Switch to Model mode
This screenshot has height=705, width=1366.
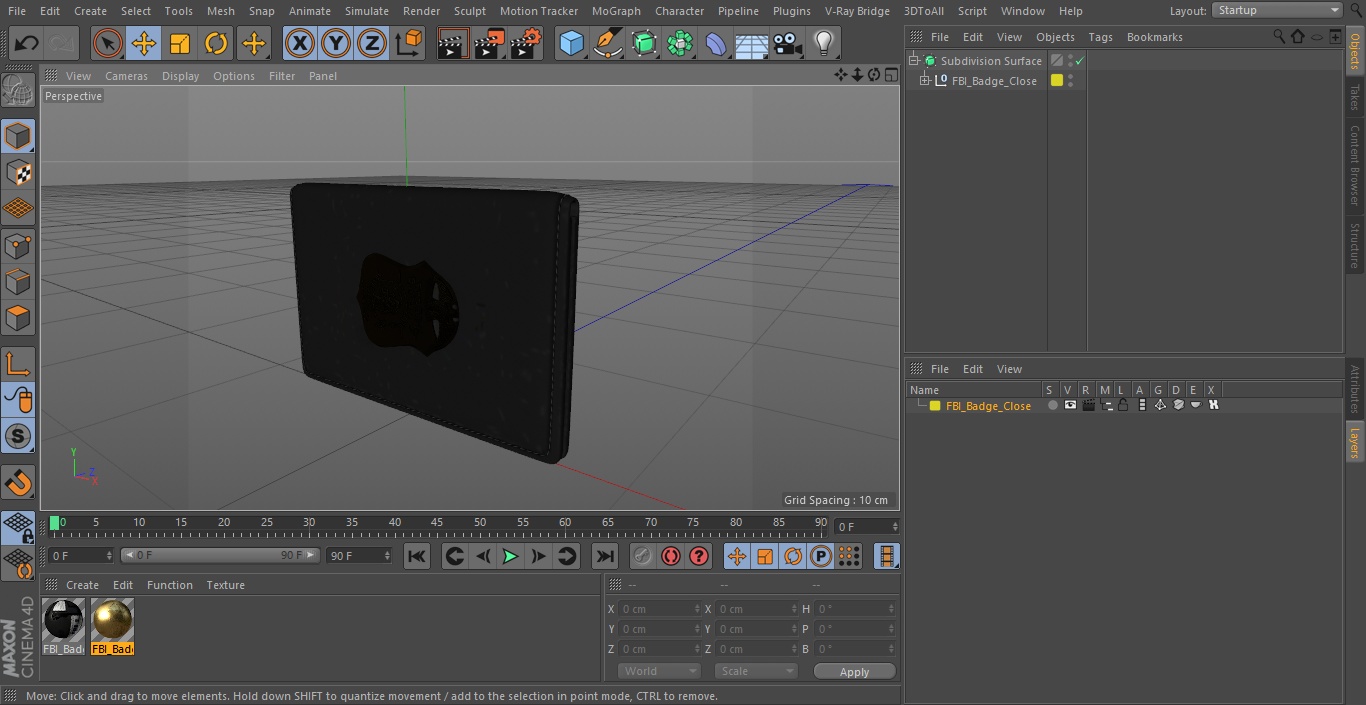(x=18, y=136)
